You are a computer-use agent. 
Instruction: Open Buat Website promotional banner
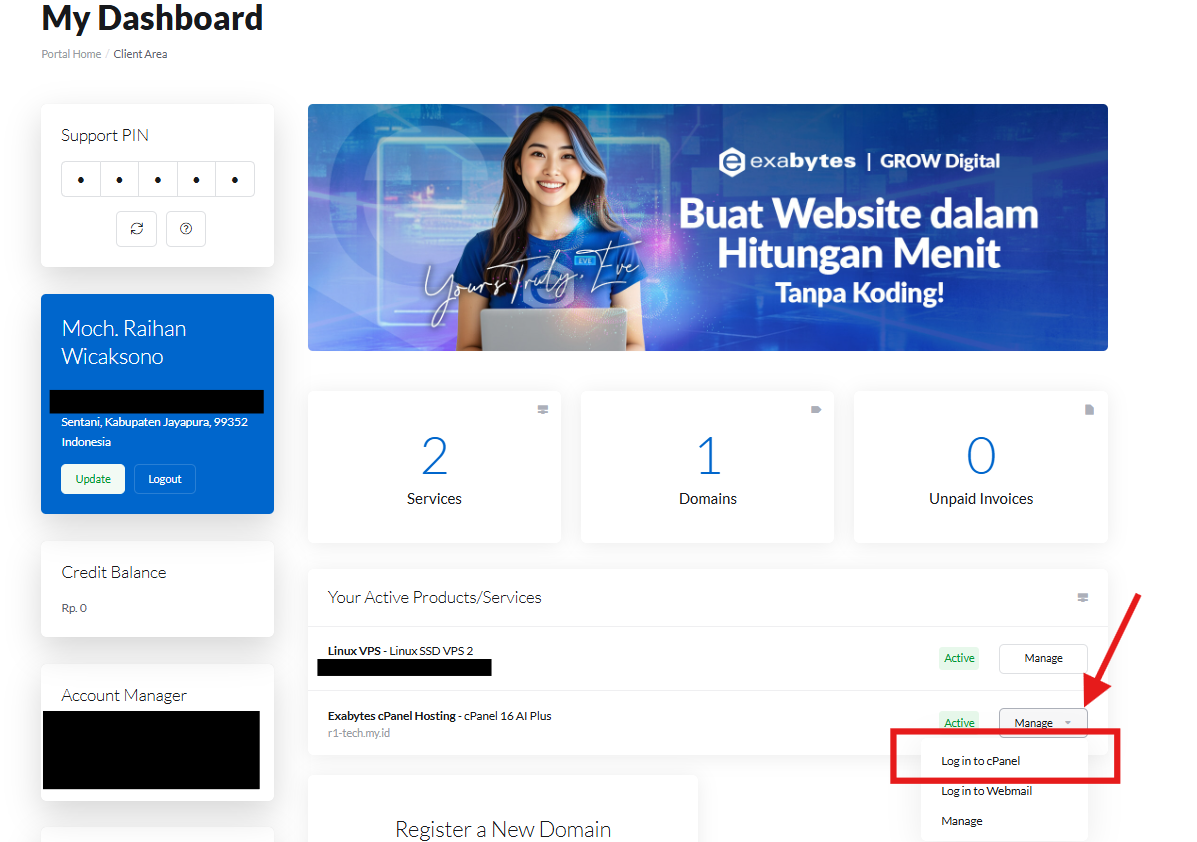tap(708, 227)
